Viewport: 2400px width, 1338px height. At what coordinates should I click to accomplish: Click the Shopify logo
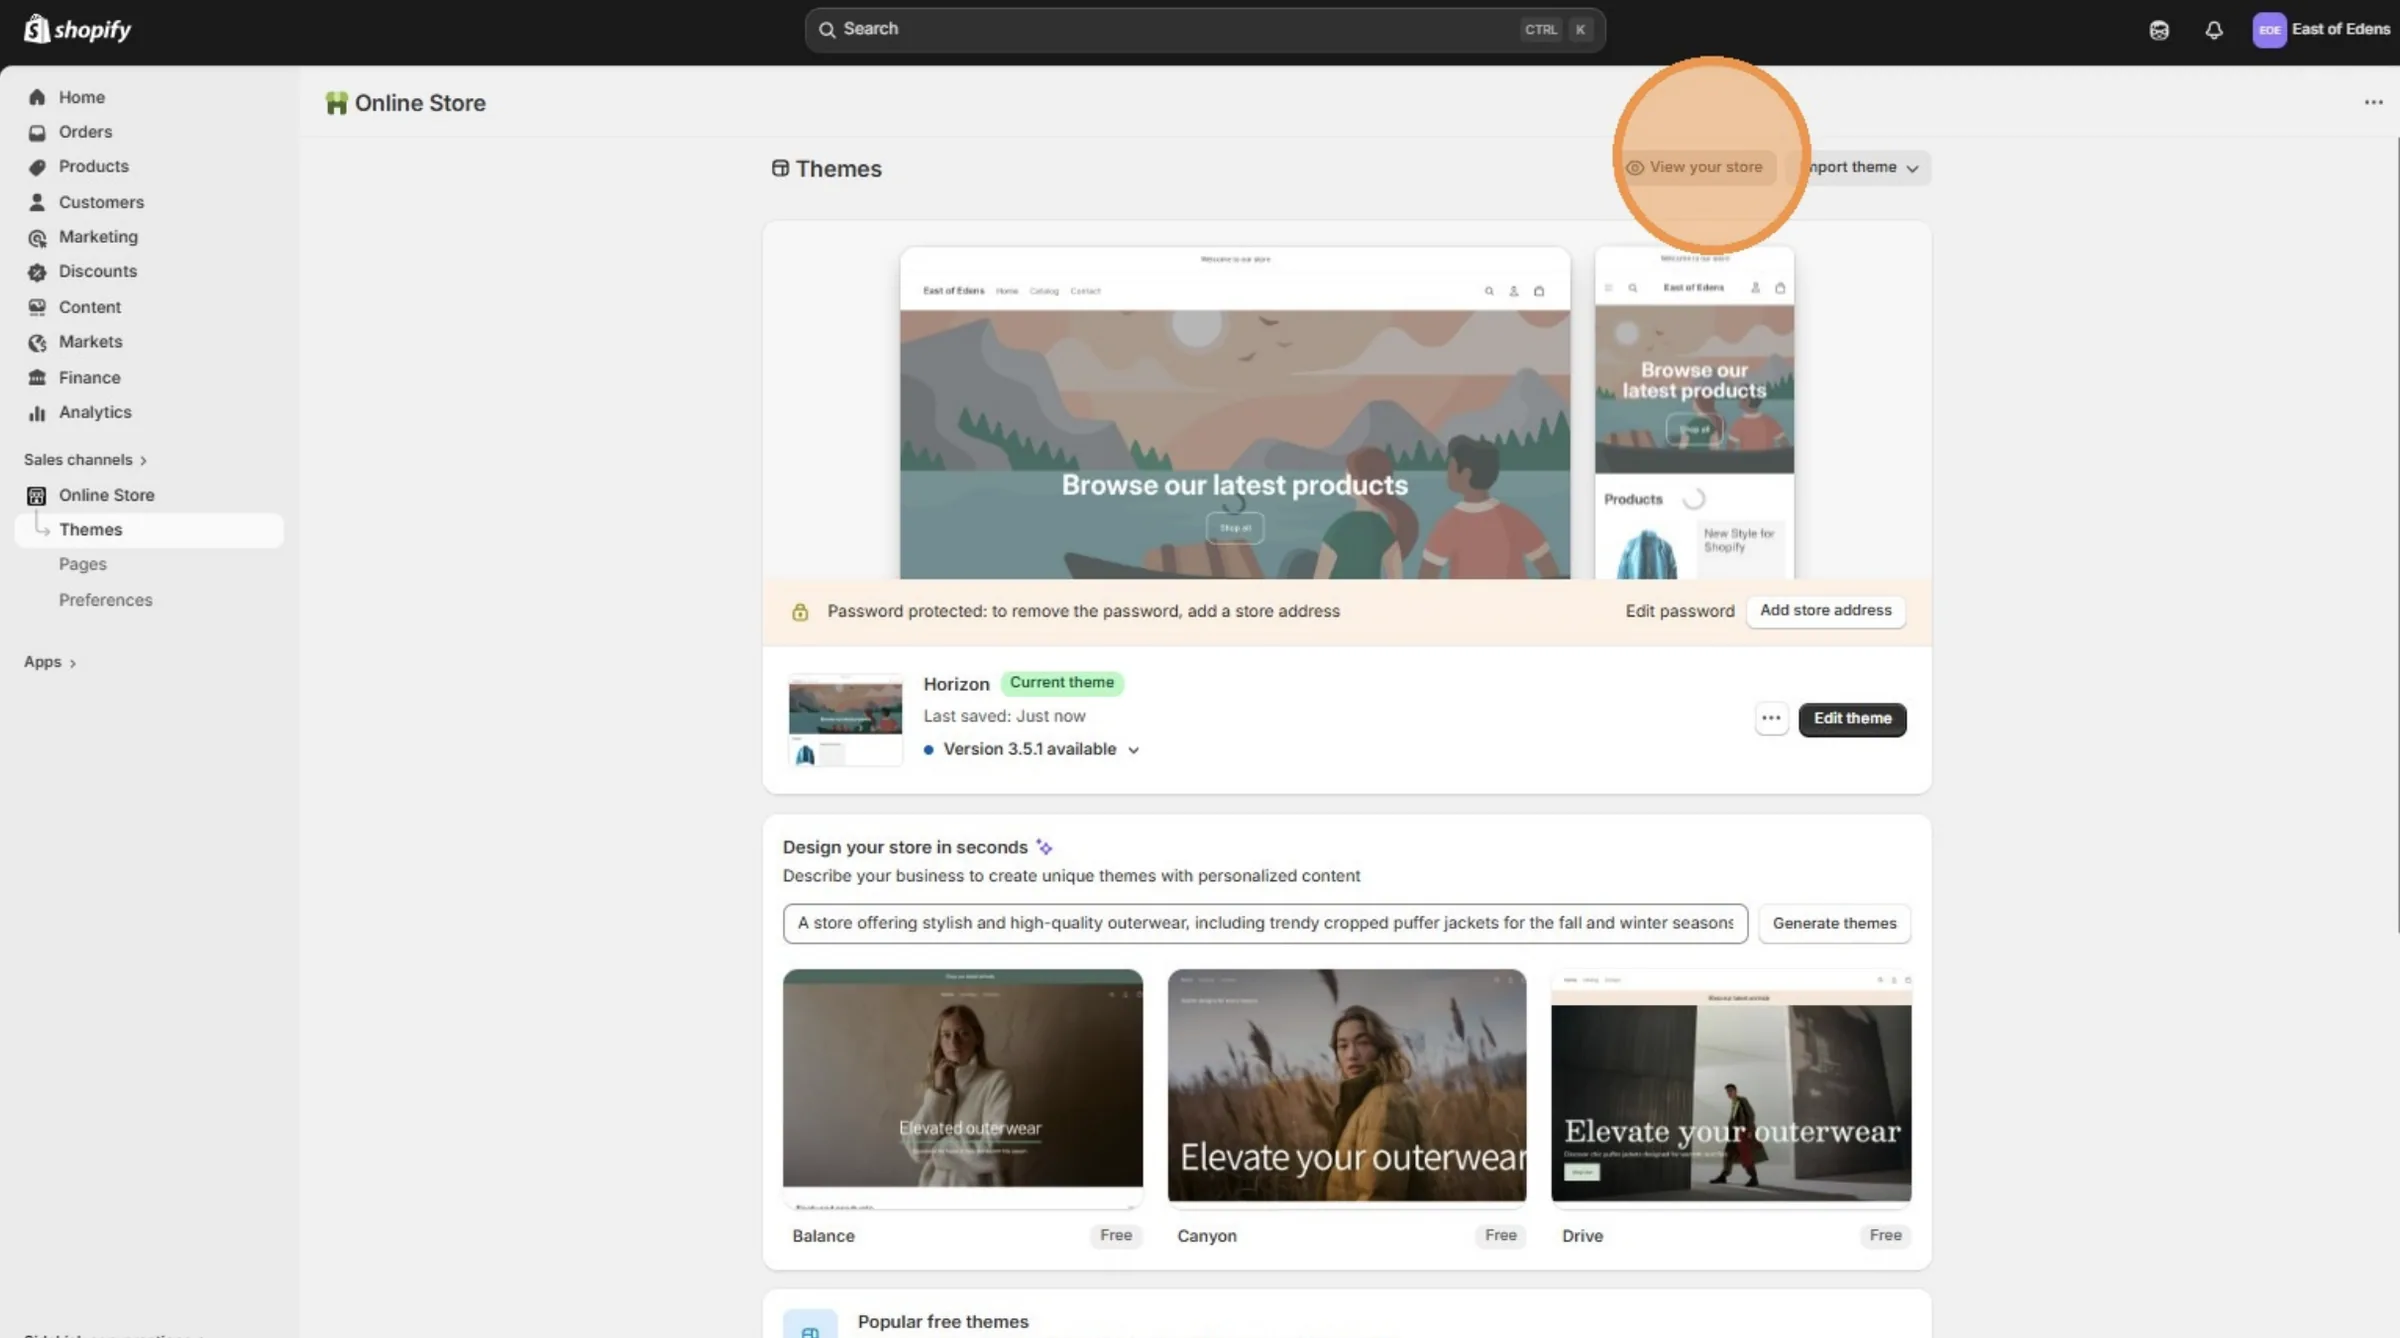pos(77,29)
